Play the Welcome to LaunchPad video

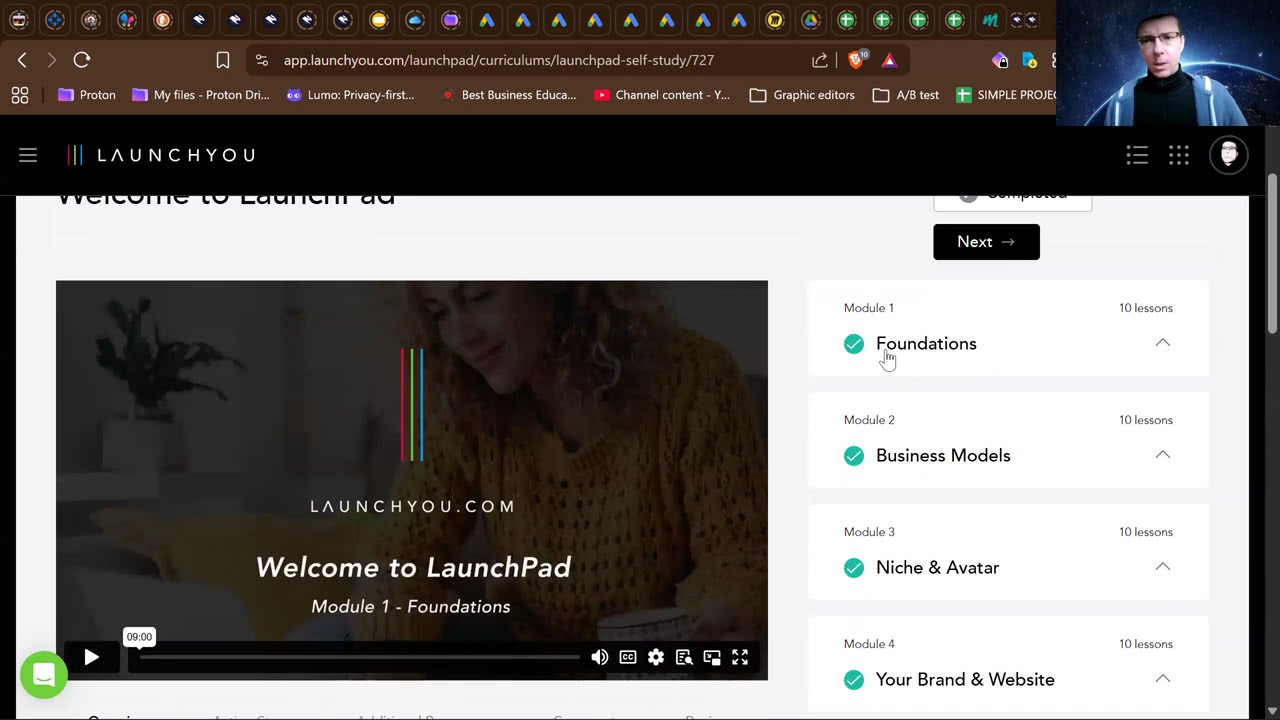point(91,657)
